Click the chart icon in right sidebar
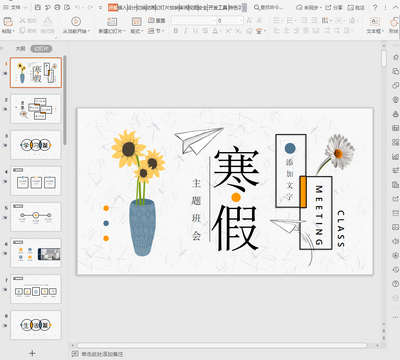 click(x=395, y=156)
